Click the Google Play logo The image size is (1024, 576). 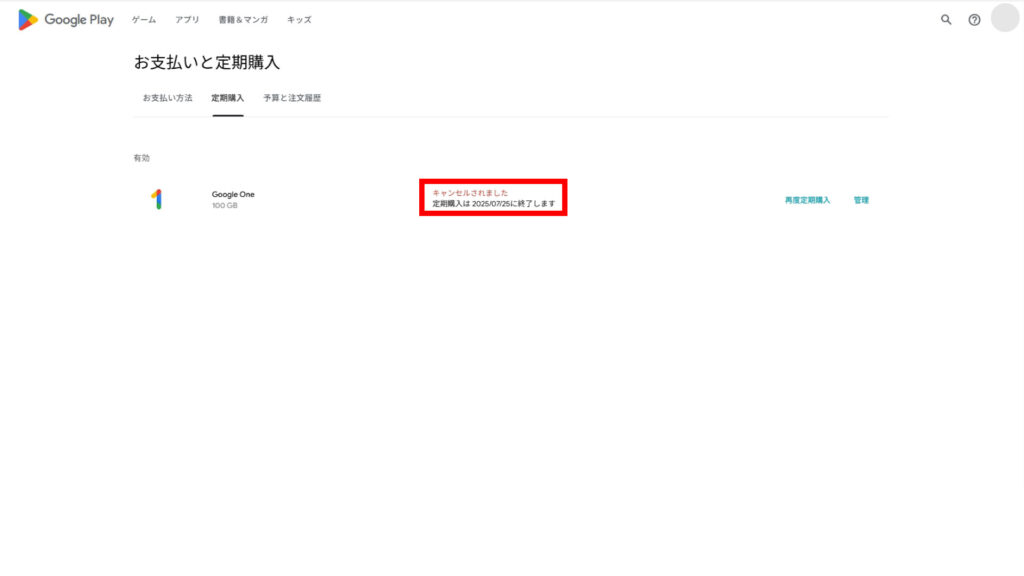pyautogui.click(x=66, y=20)
